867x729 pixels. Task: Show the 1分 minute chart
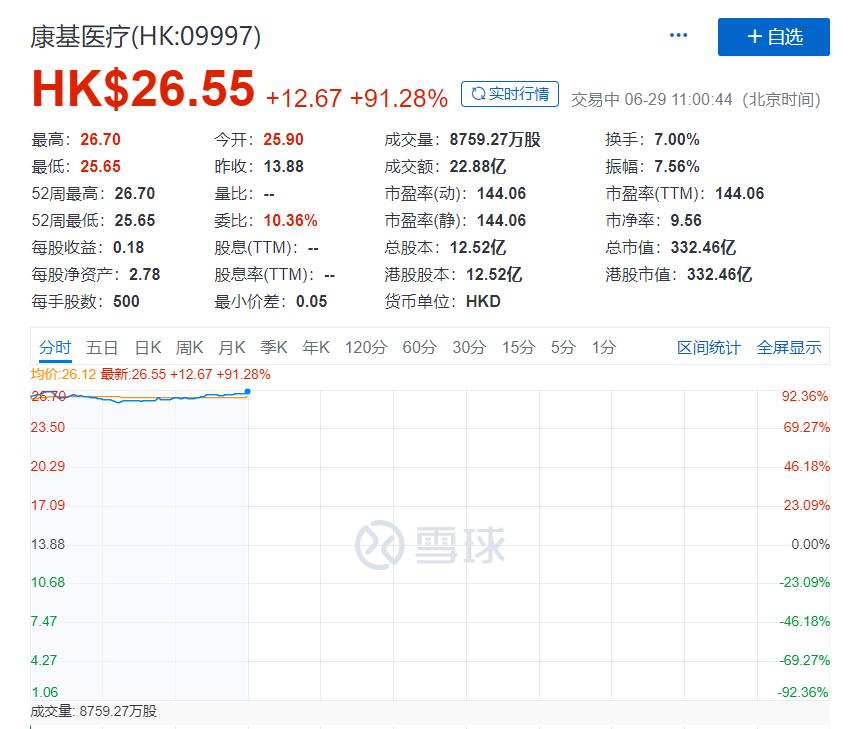point(603,348)
